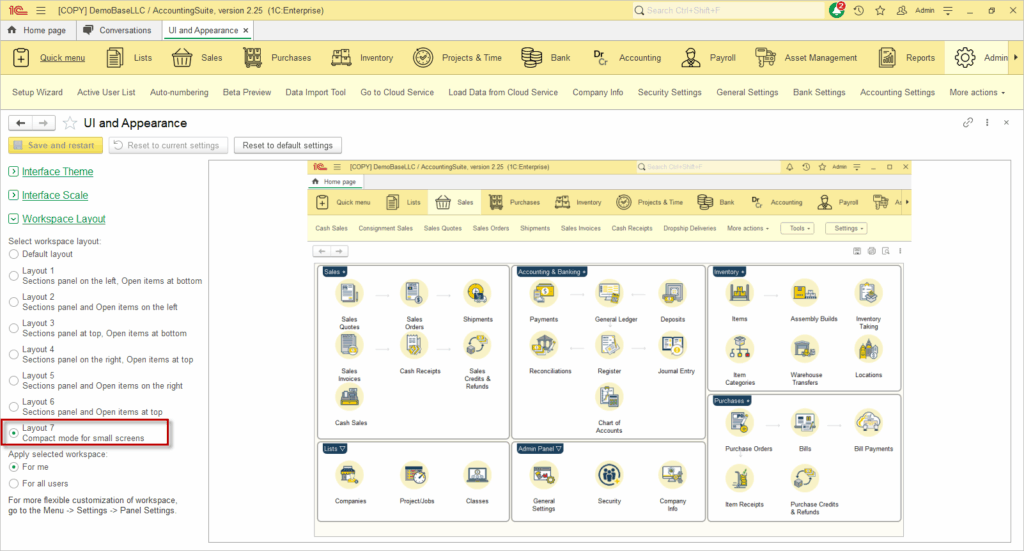Open Company Info command
This screenshot has height=551, width=1024.
pos(598,92)
